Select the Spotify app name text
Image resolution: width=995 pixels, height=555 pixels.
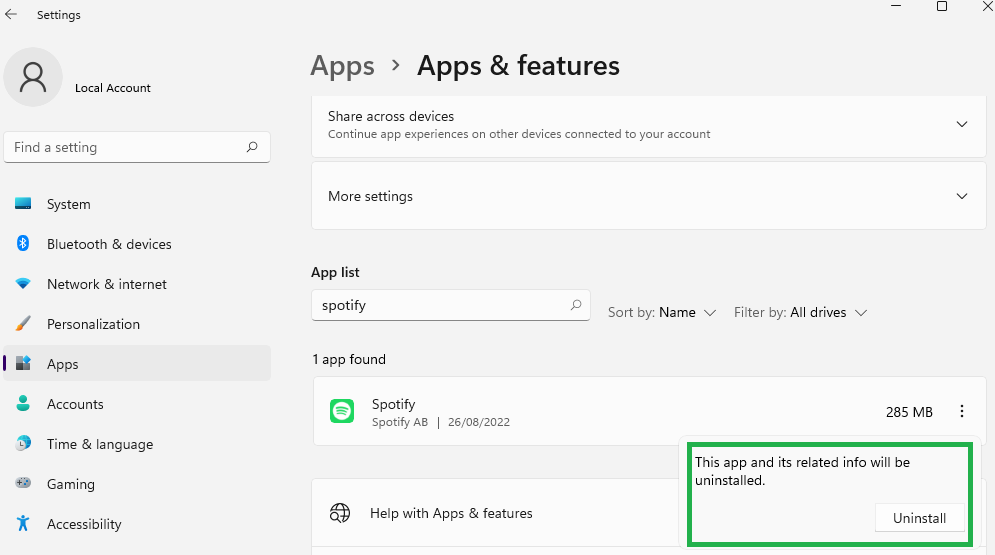393,404
